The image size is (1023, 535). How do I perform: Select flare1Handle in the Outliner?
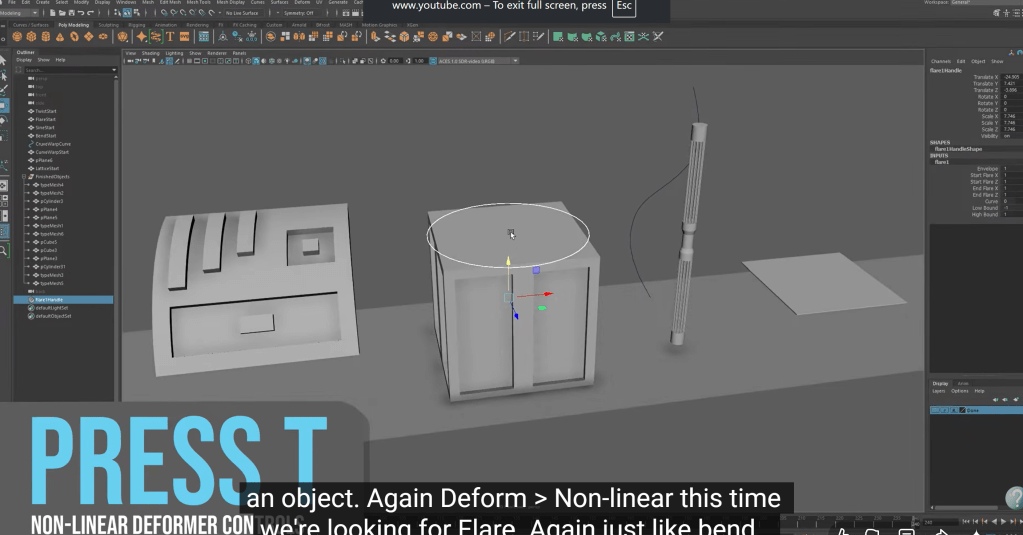63,299
